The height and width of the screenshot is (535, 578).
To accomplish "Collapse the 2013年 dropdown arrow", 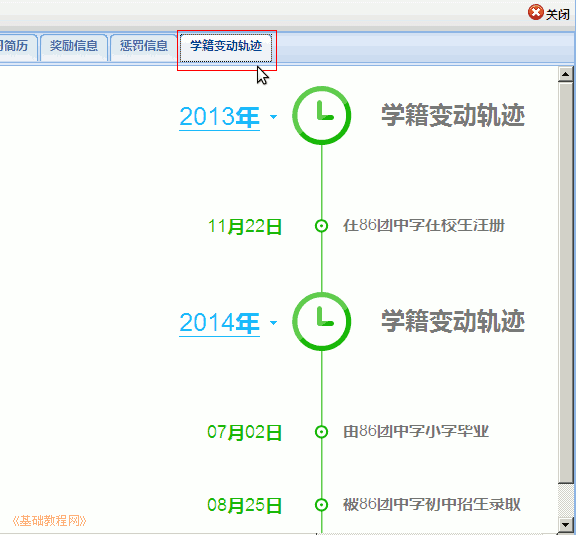I will [273, 117].
